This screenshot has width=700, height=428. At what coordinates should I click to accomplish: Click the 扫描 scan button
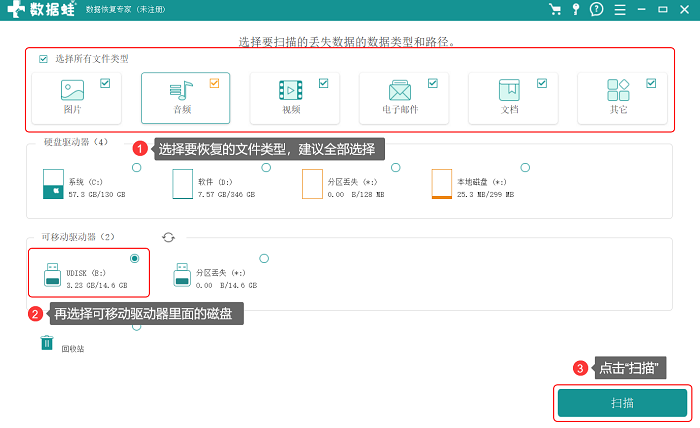[x=622, y=403]
